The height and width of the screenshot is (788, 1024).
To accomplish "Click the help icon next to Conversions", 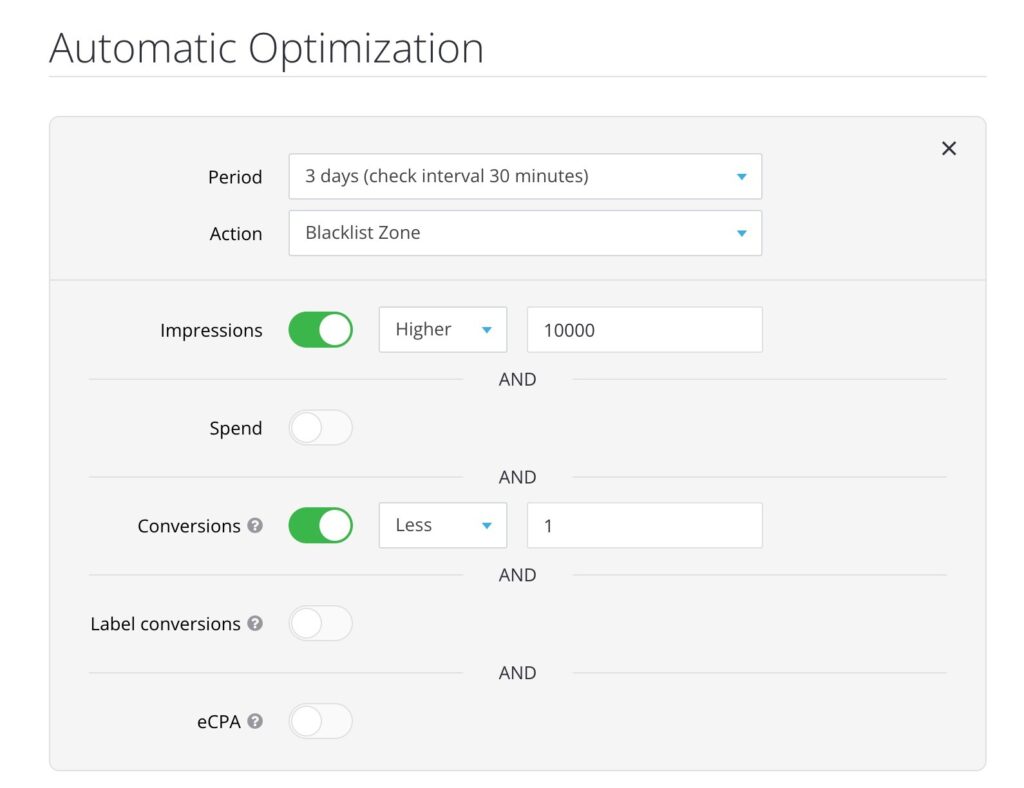I will point(255,525).
